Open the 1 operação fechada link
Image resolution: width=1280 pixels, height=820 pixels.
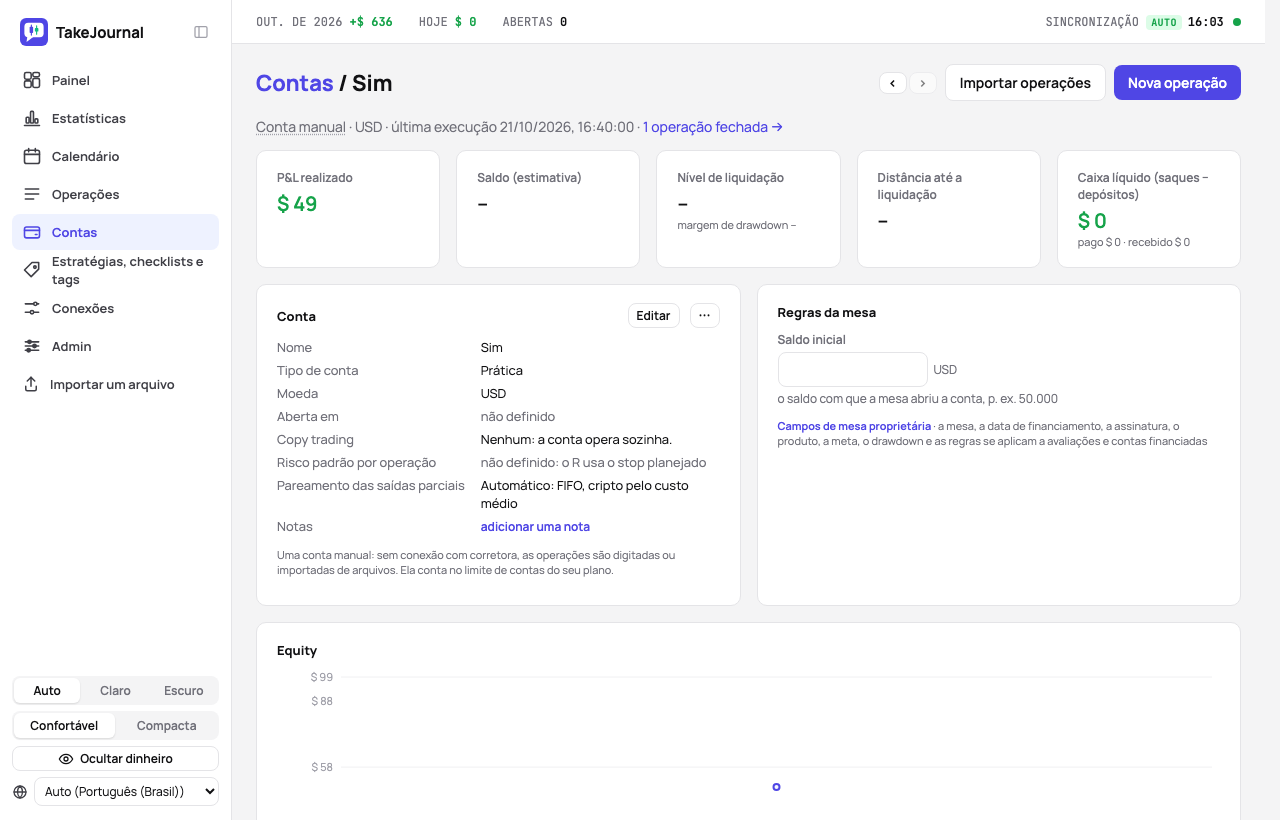pyautogui.click(x=713, y=127)
